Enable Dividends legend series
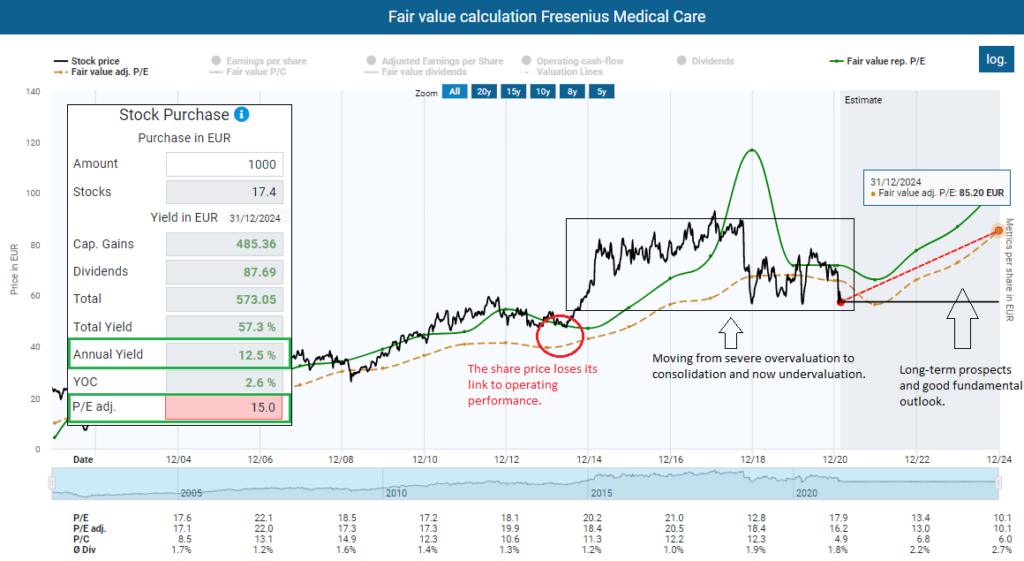 [x=705, y=61]
